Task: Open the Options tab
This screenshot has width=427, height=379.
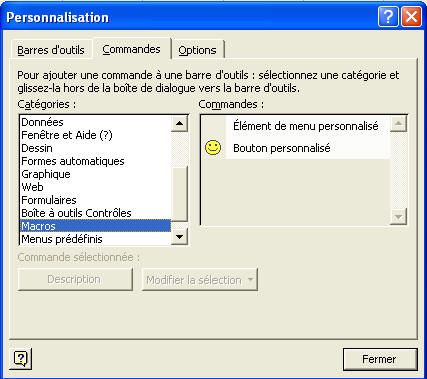Action: tap(197, 50)
